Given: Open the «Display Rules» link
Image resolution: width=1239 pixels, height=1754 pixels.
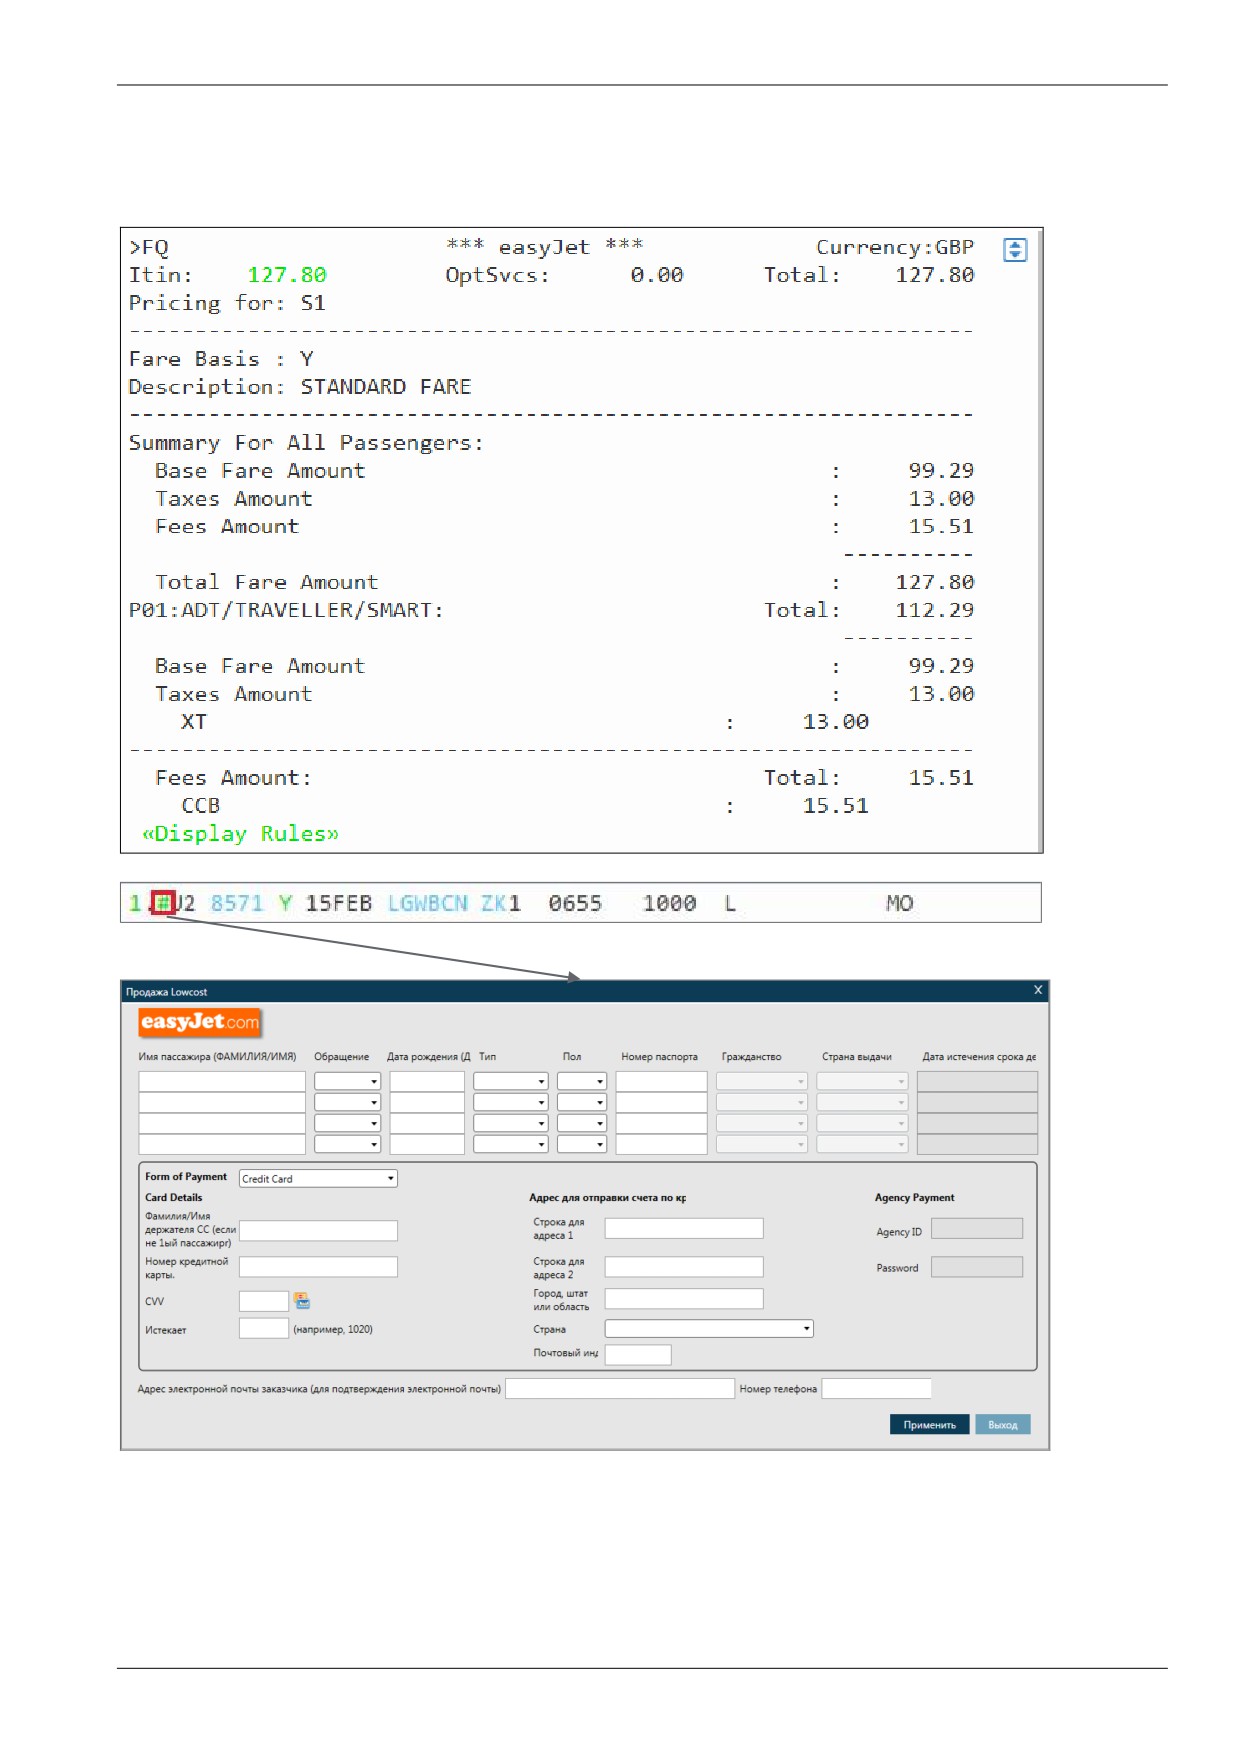Looking at the screenshot, I should [240, 834].
